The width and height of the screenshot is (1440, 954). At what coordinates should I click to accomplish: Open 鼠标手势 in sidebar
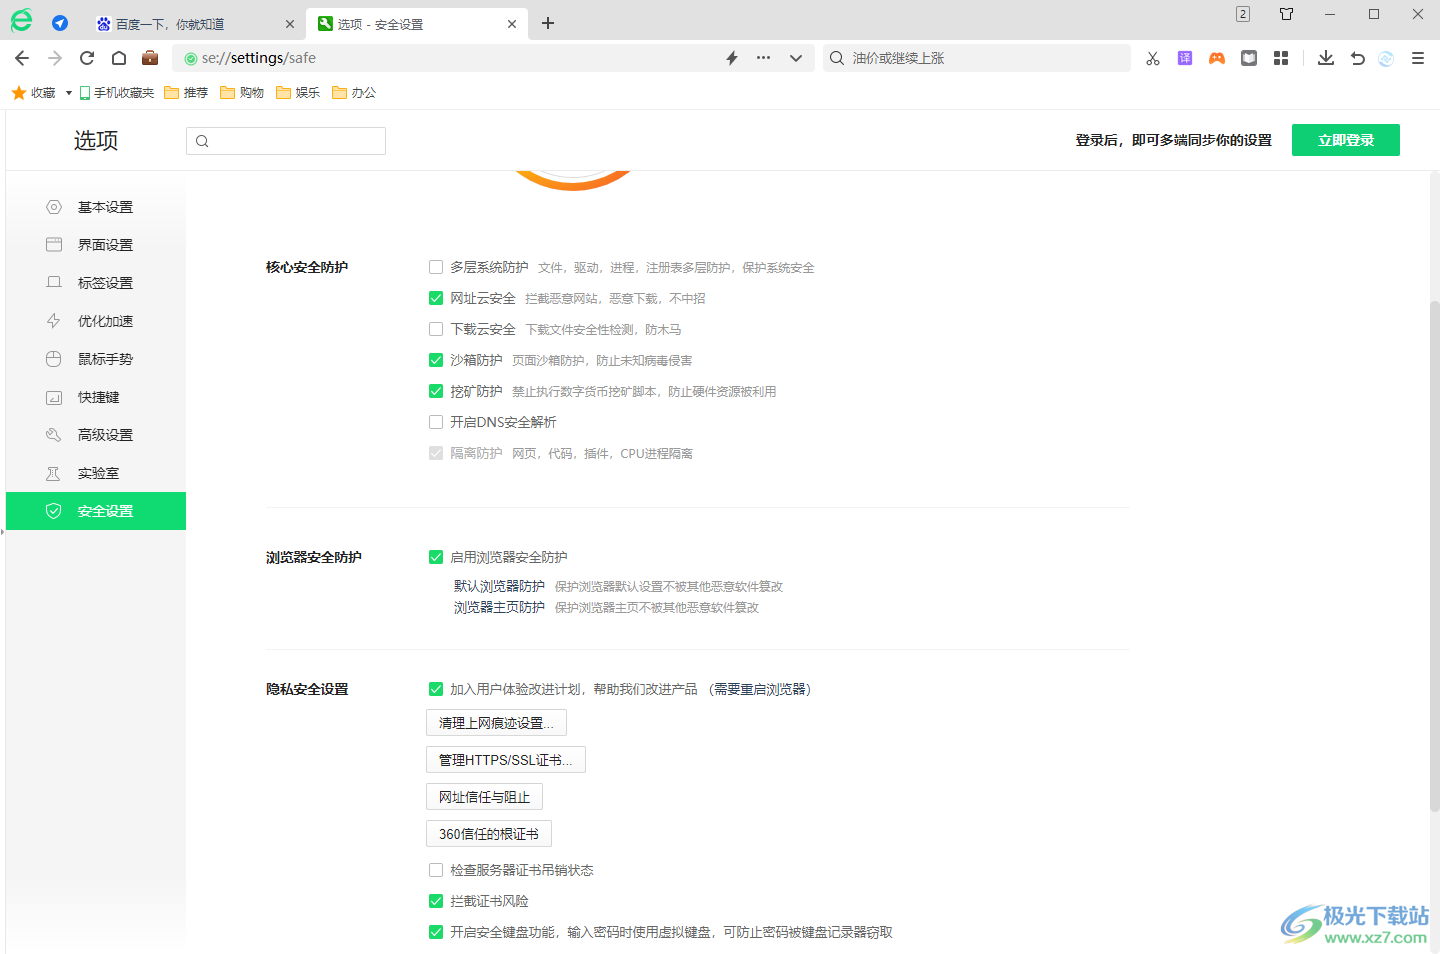(96, 359)
